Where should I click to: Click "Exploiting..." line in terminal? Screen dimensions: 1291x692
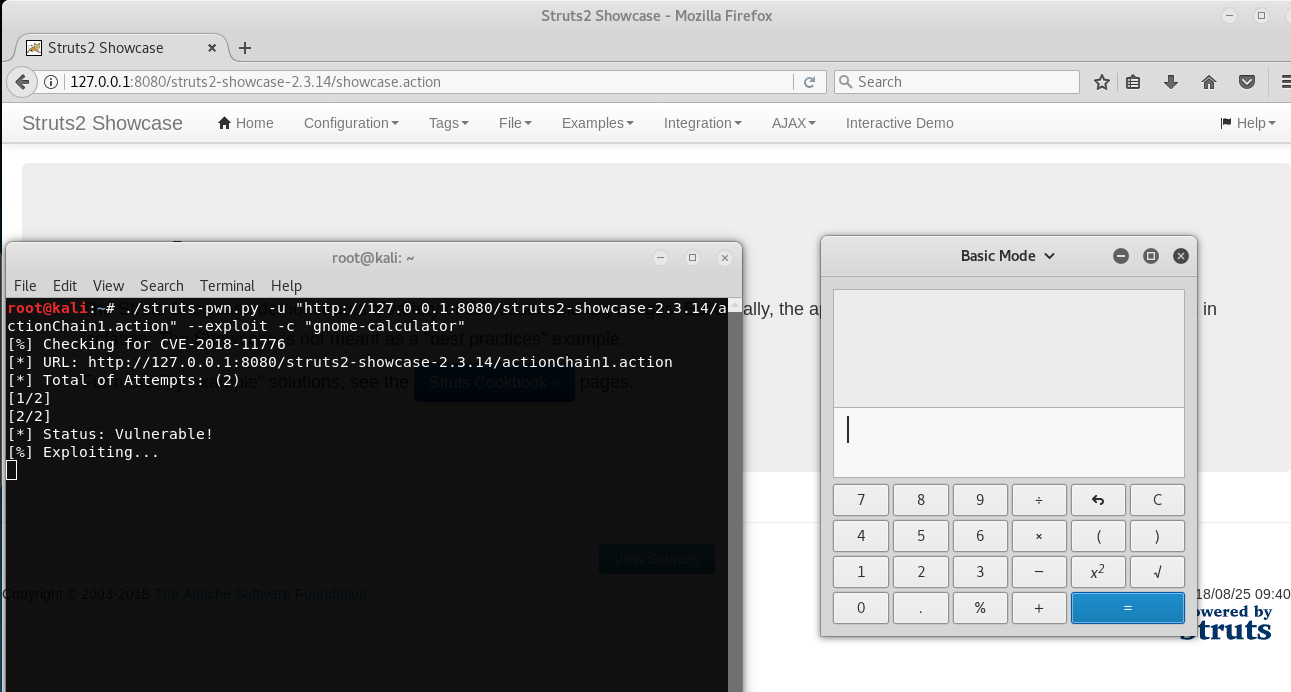pyautogui.click(x=101, y=452)
